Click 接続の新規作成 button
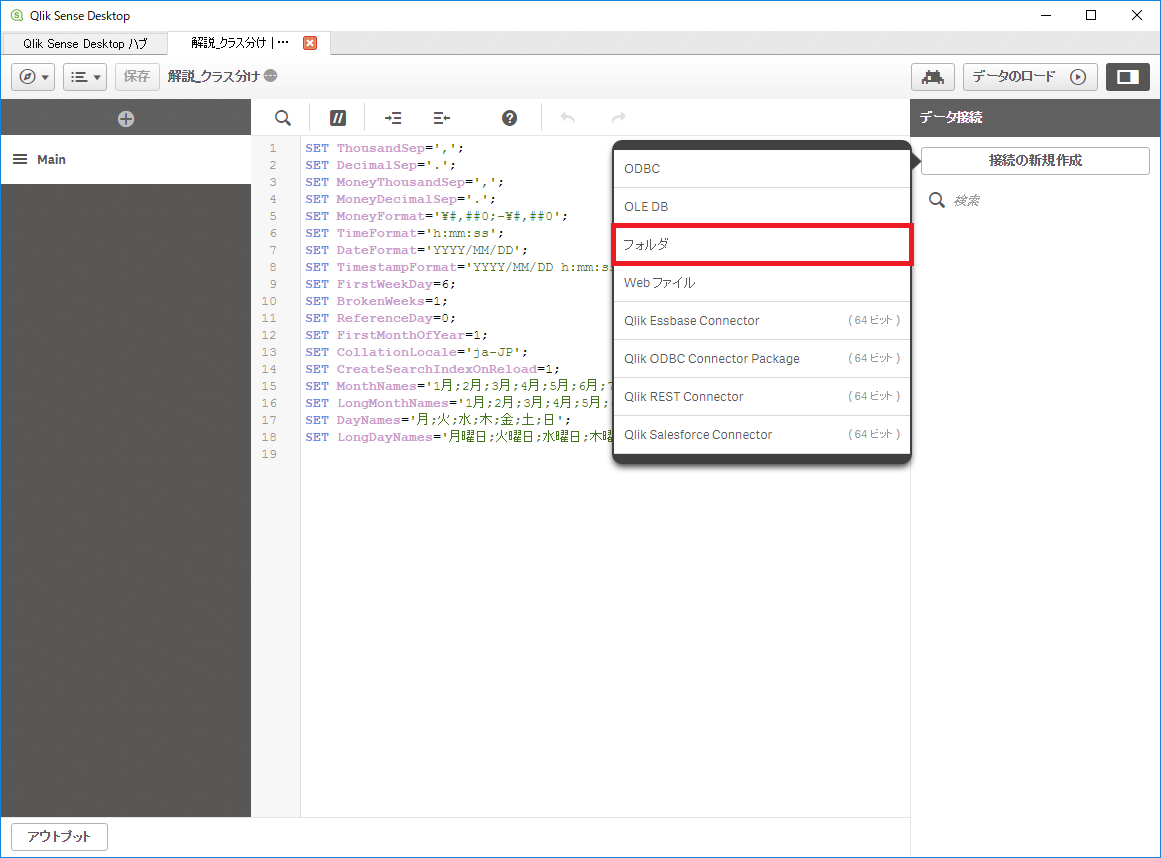Screen dimensions: 1161x858 click(x=1035, y=161)
